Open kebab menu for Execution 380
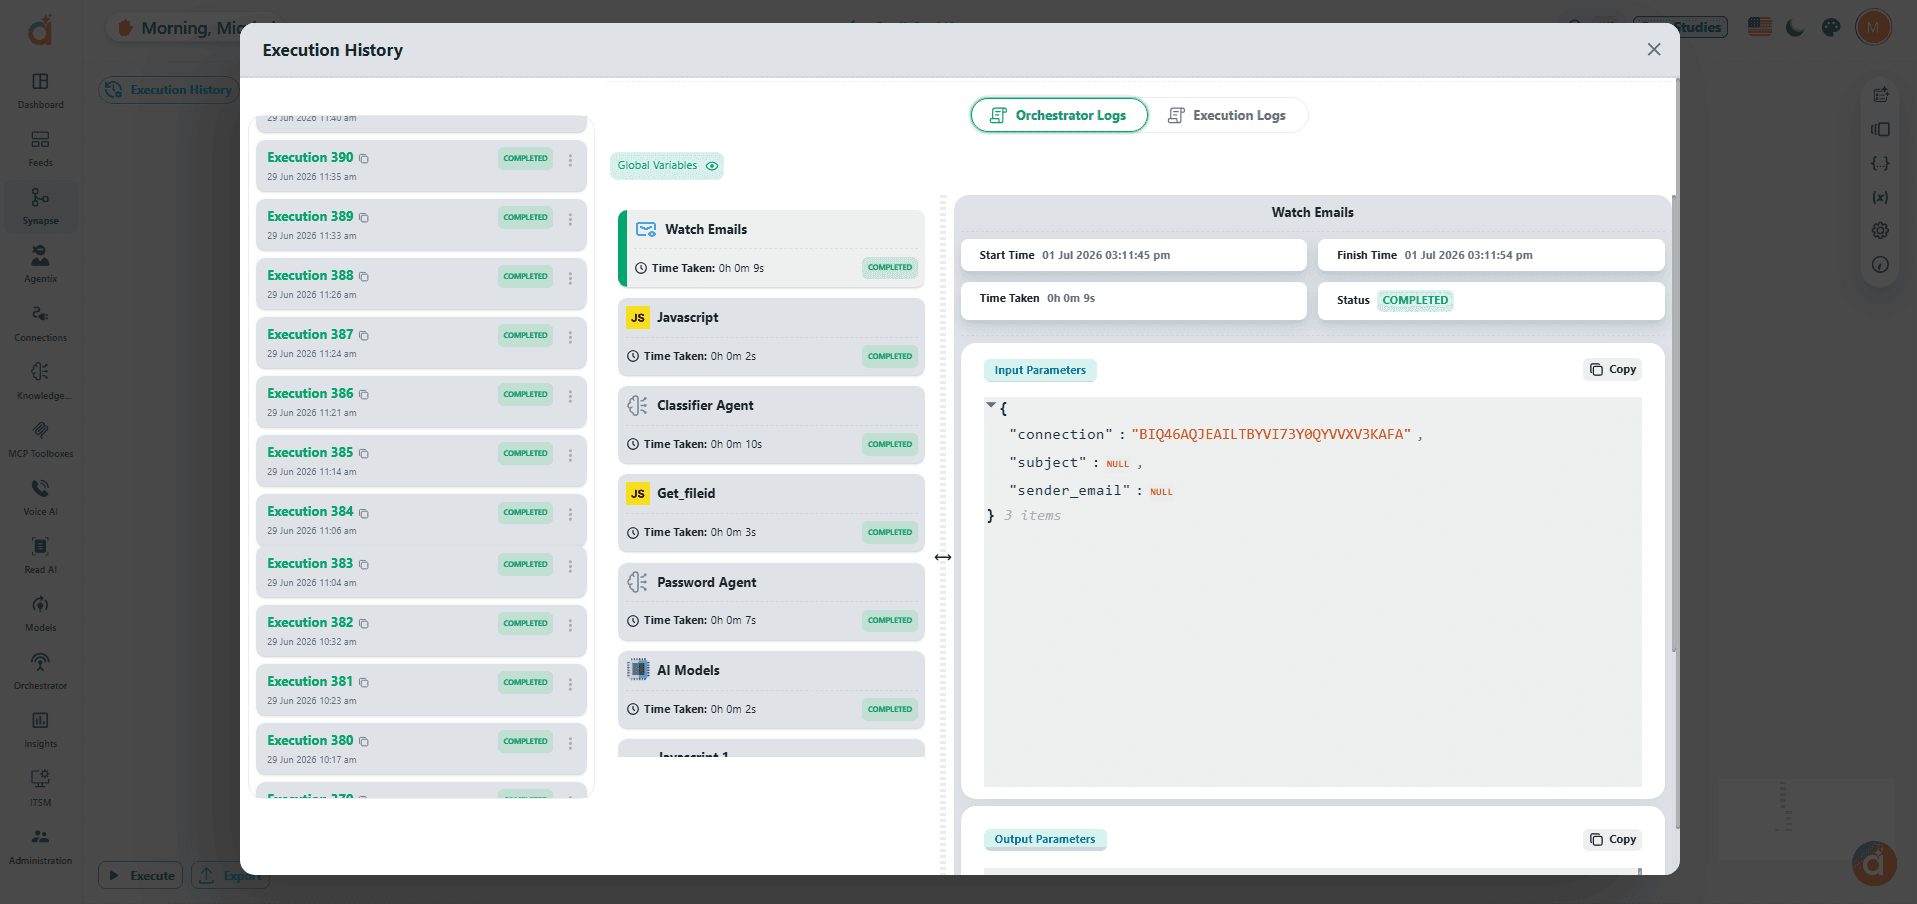This screenshot has width=1917, height=904. [570, 743]
